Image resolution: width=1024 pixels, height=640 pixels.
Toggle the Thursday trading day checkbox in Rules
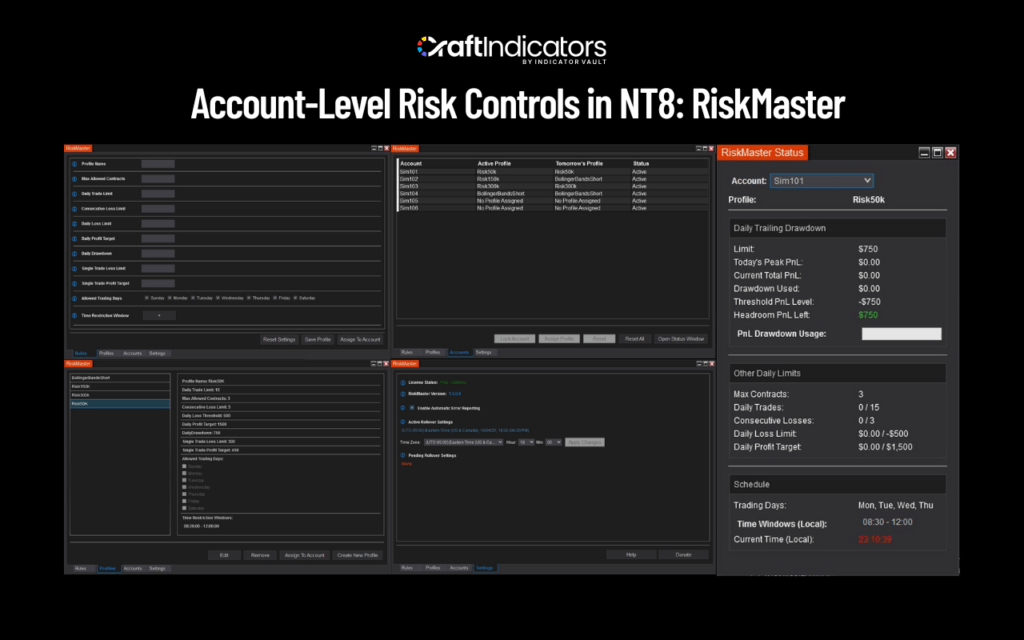(x=249, y=298)
